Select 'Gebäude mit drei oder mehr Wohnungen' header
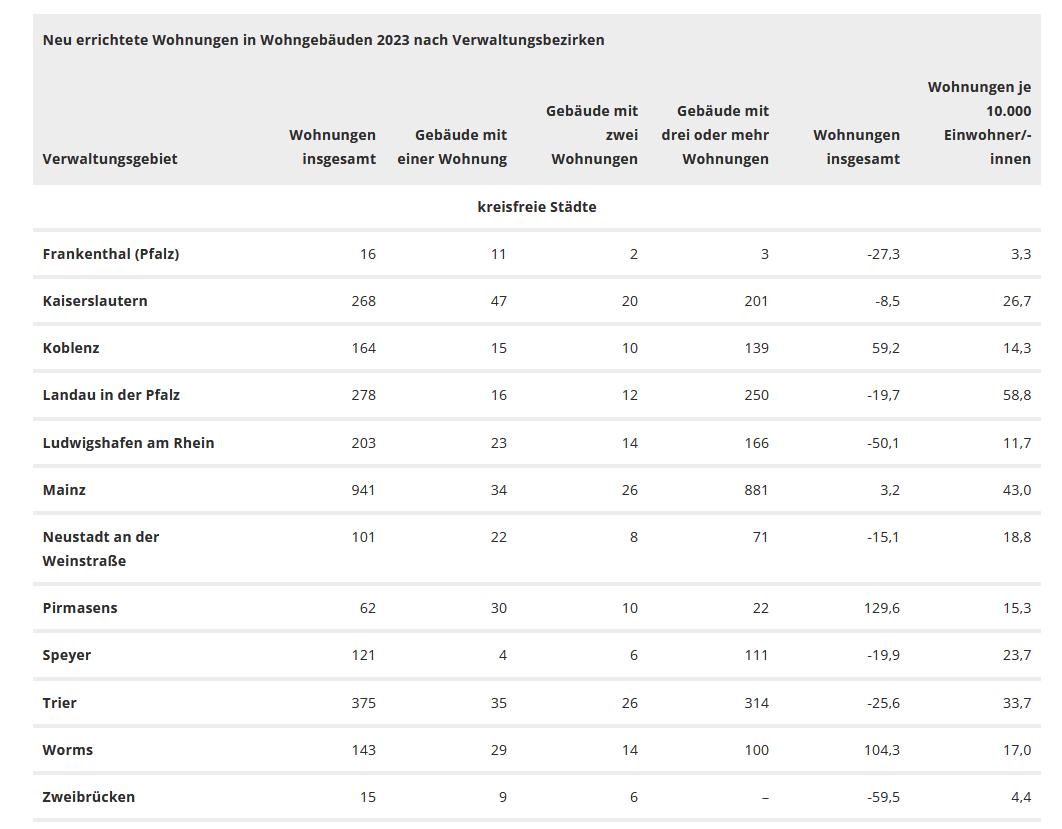 point(716,135)
